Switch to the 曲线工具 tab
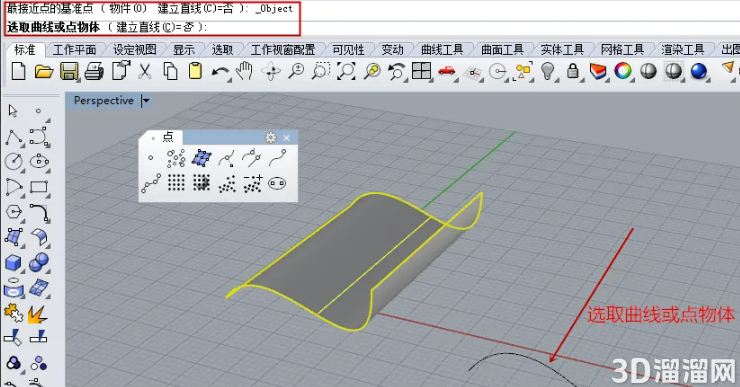Screen dimensions: 740x387 click(442, 50)
